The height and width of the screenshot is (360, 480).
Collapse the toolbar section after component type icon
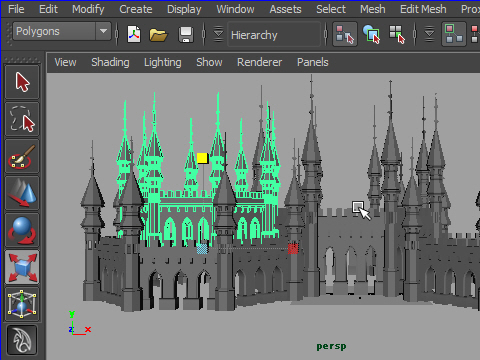(x=429, y=34)
